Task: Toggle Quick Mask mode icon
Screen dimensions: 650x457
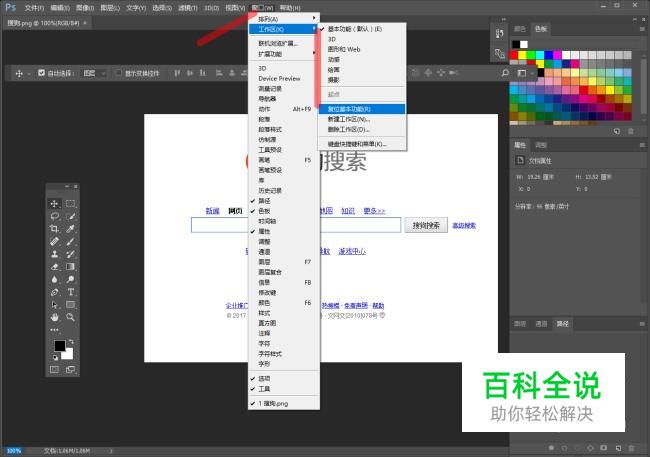Action: [x=54, y=369]
